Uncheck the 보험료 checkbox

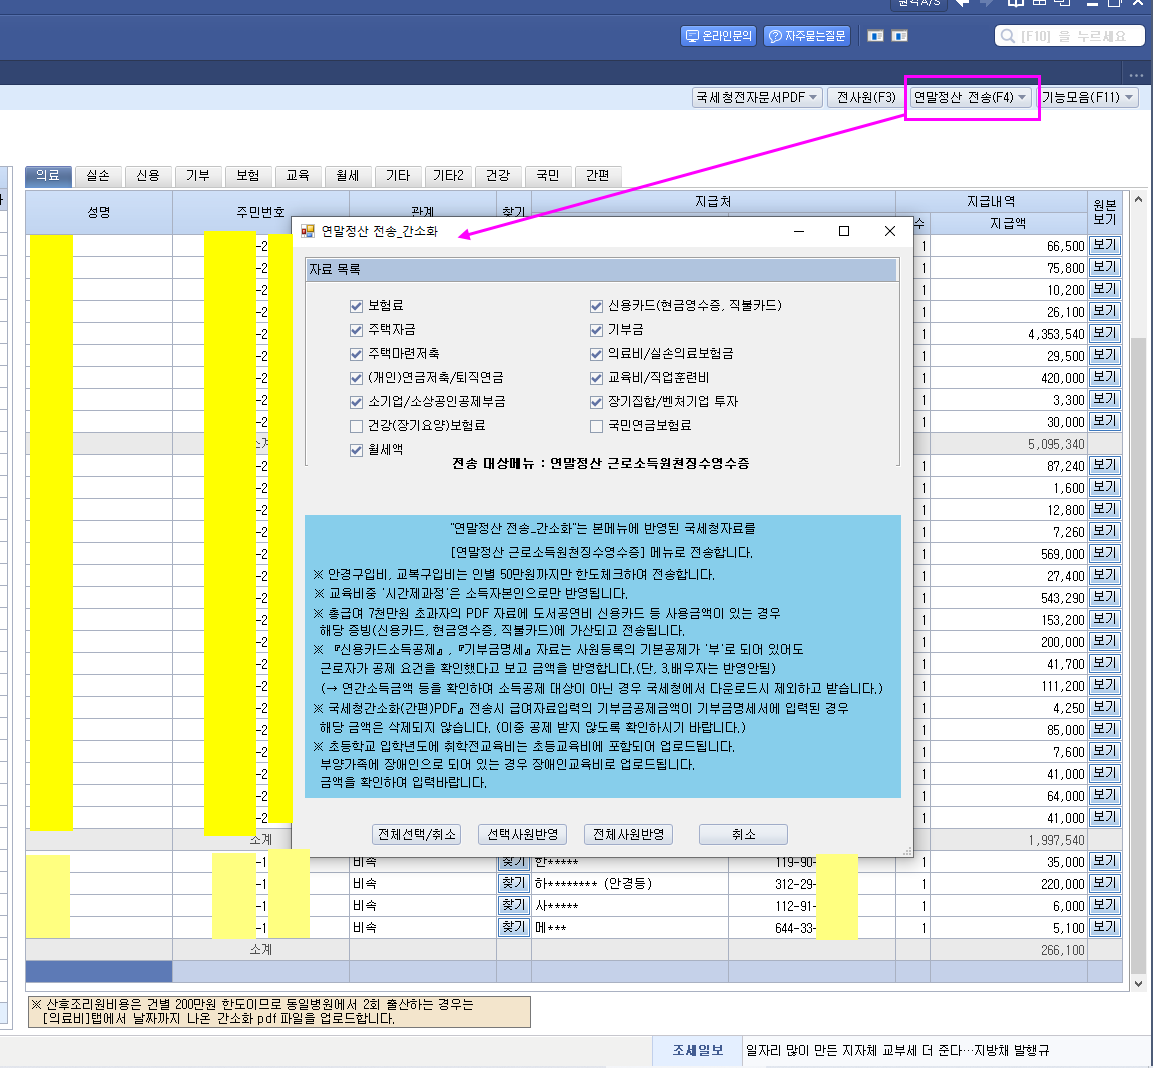(356, 306)
